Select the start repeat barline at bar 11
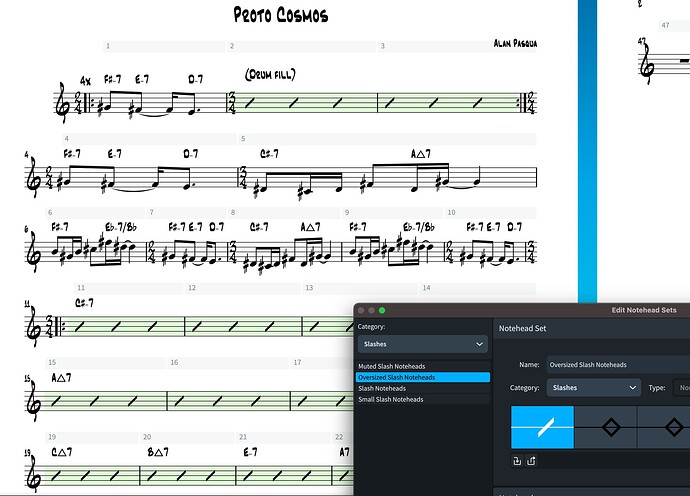Screen dimensions: 690x496 coord(58,326)
